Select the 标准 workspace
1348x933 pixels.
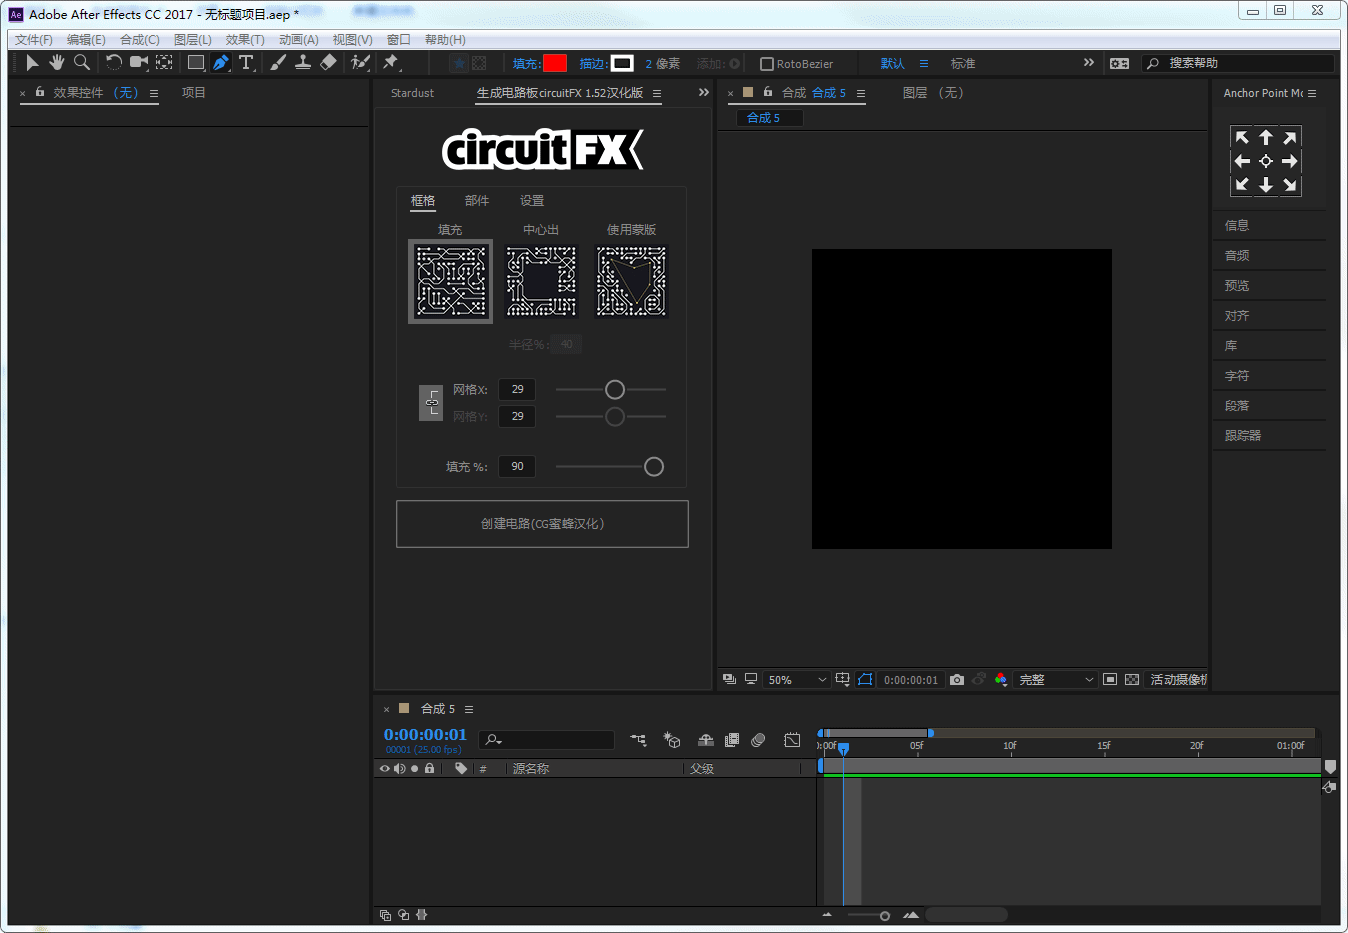[x=963, y=64]
